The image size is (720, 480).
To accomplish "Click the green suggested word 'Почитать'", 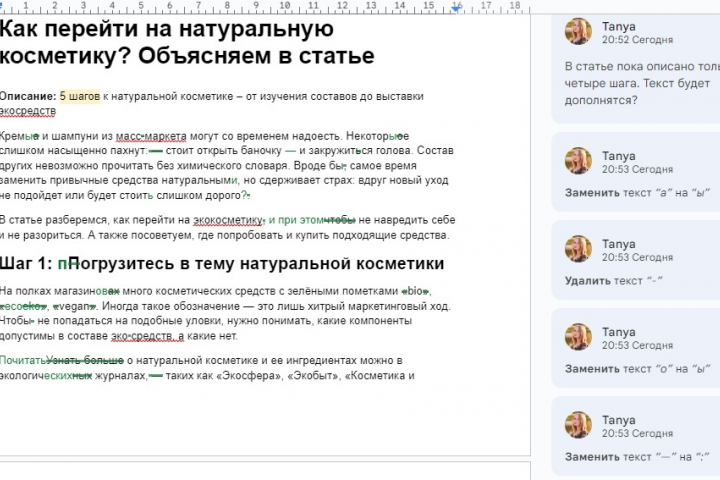I will [23, 361].
